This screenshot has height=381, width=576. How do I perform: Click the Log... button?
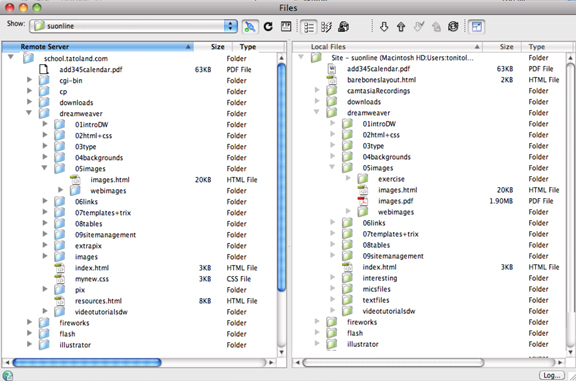click(552, 375)
